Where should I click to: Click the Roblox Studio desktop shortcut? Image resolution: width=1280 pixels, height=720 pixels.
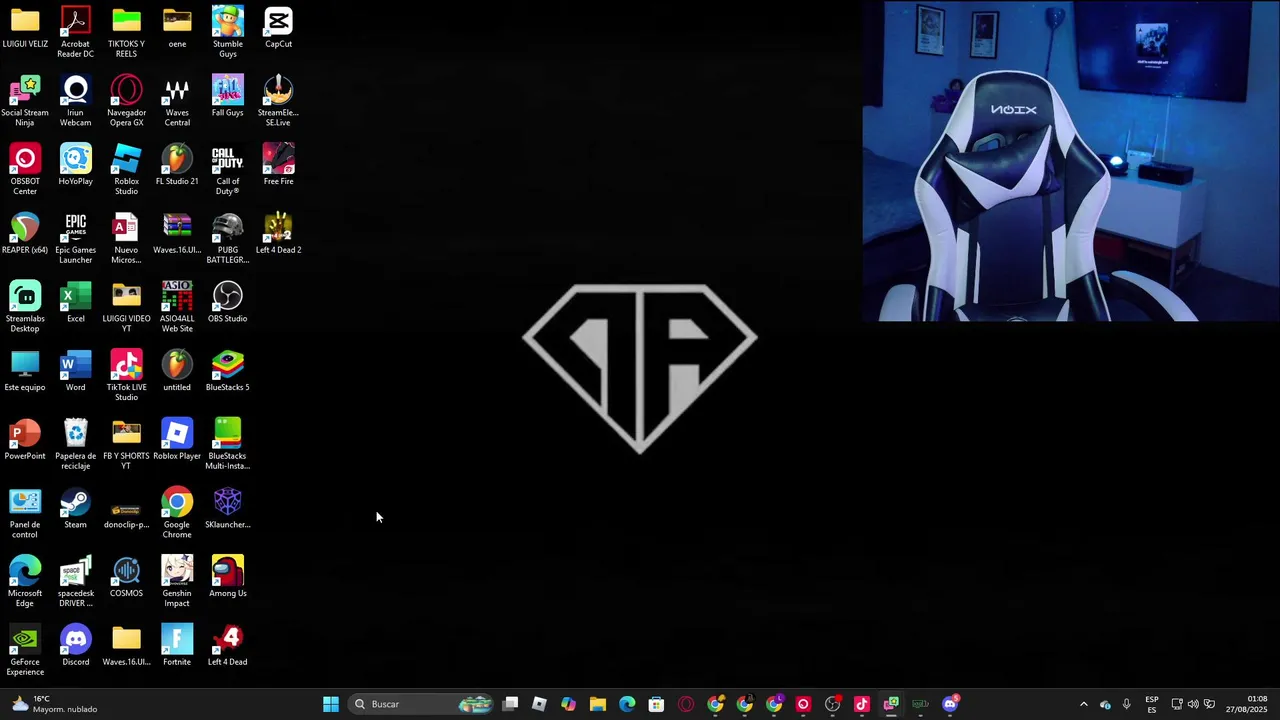point(126,170)
